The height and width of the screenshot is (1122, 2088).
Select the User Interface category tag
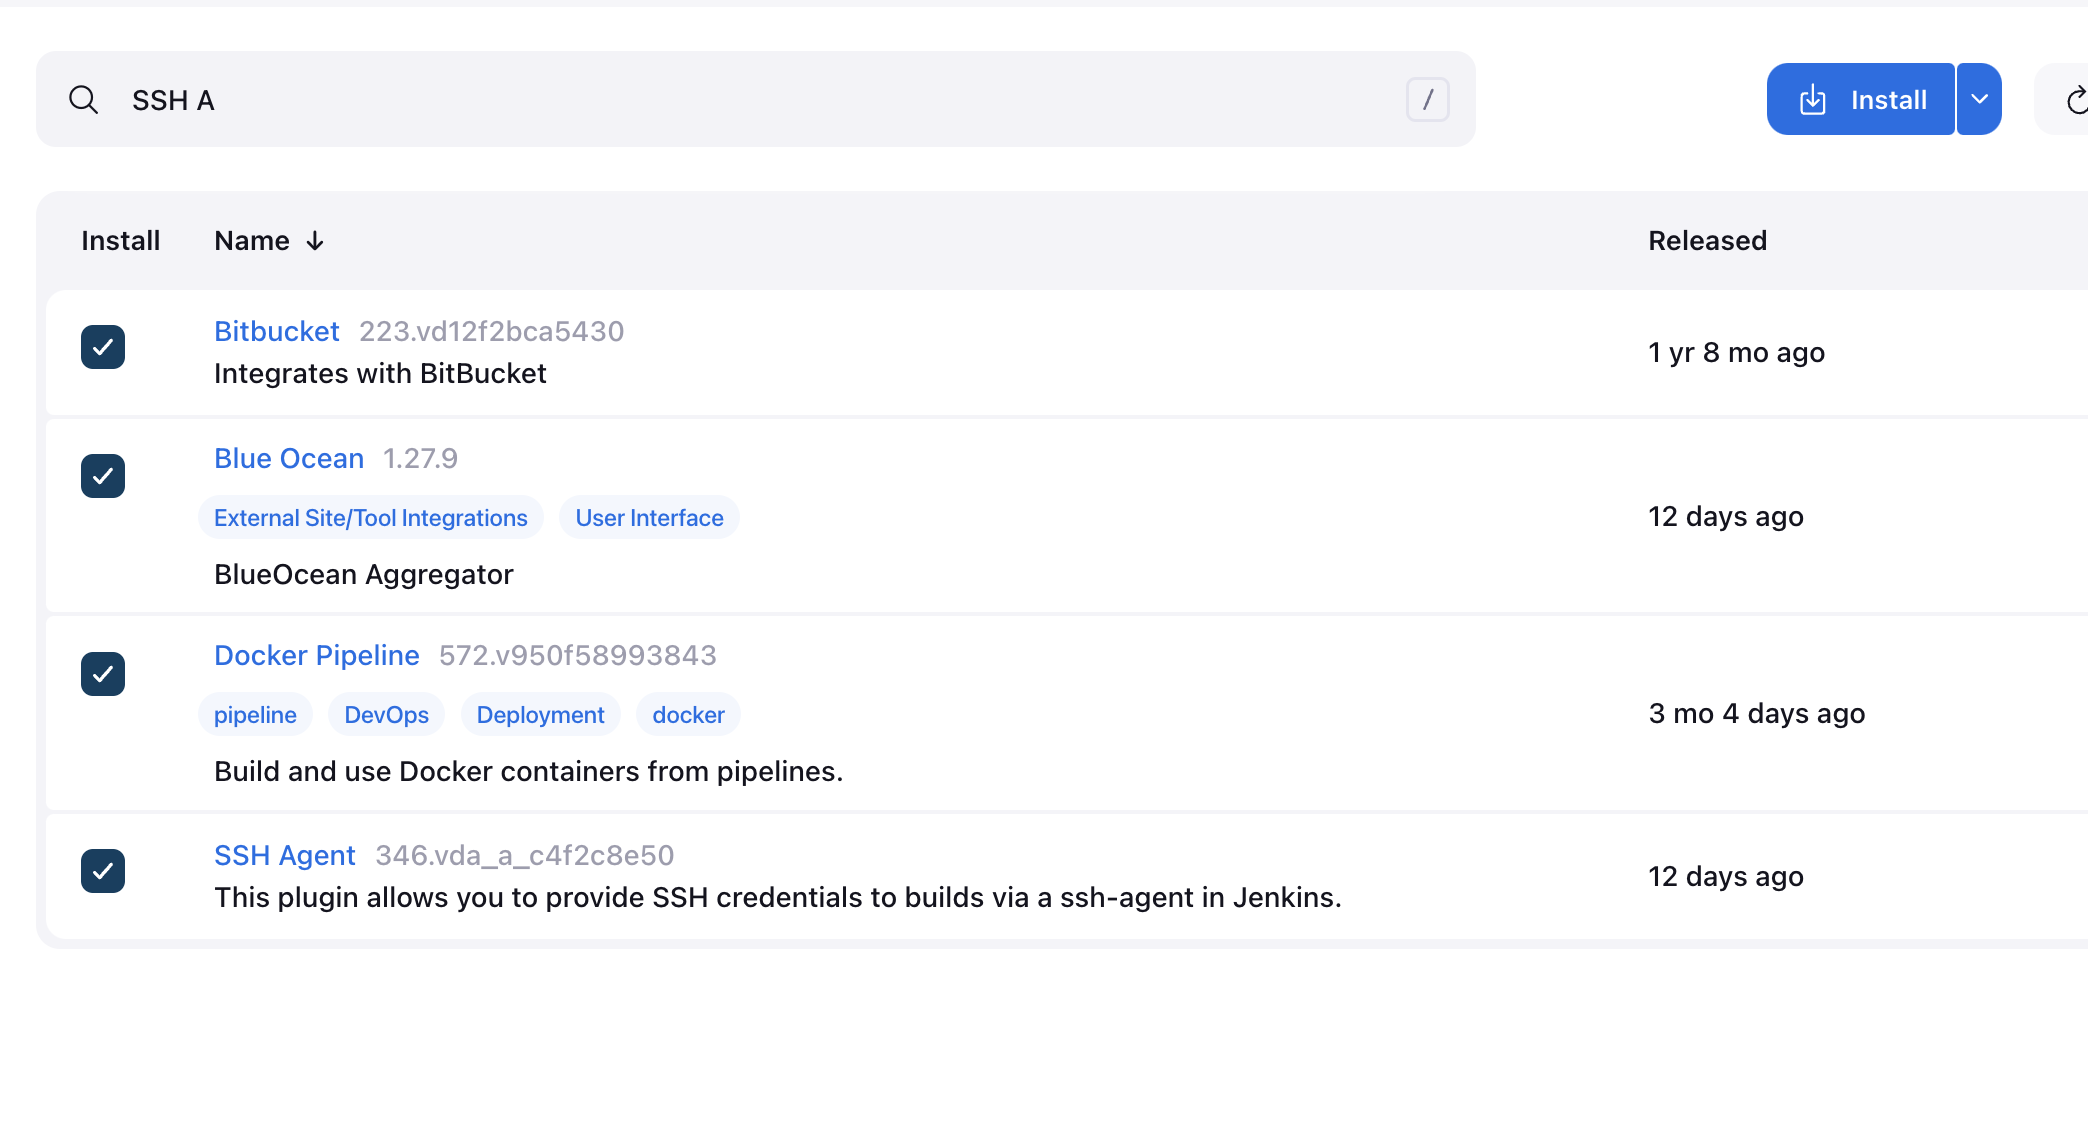point(649,518)
